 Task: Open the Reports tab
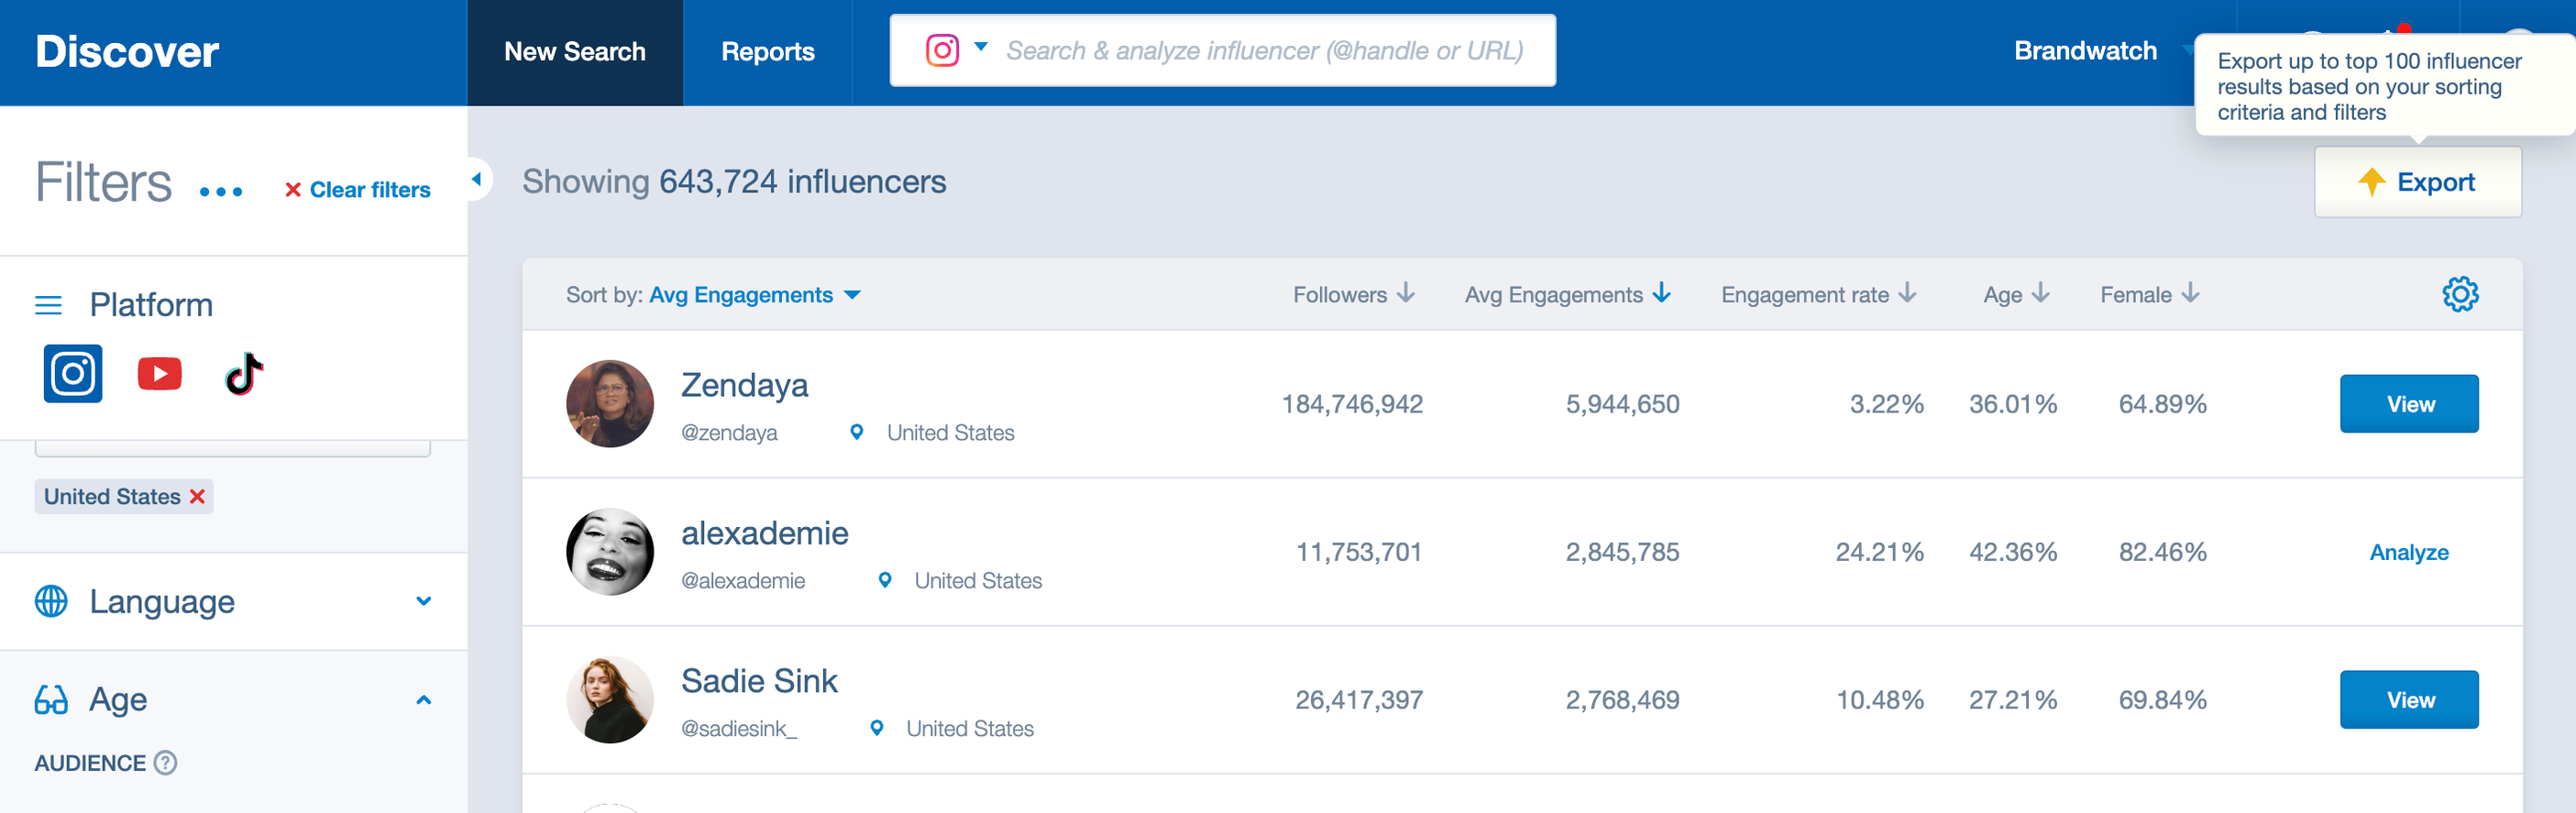(768, 52)
